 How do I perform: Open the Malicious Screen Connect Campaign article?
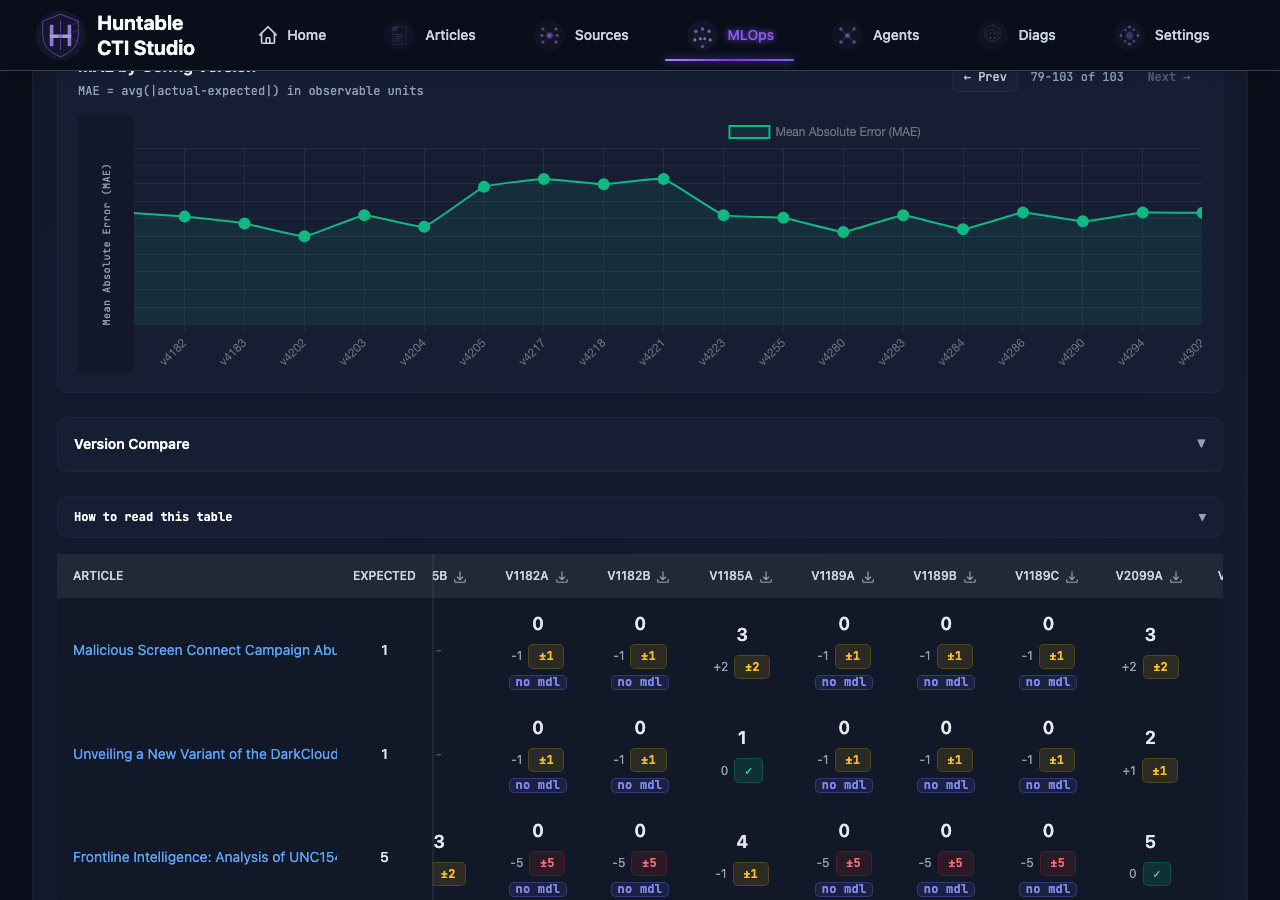tap(205, 650)
